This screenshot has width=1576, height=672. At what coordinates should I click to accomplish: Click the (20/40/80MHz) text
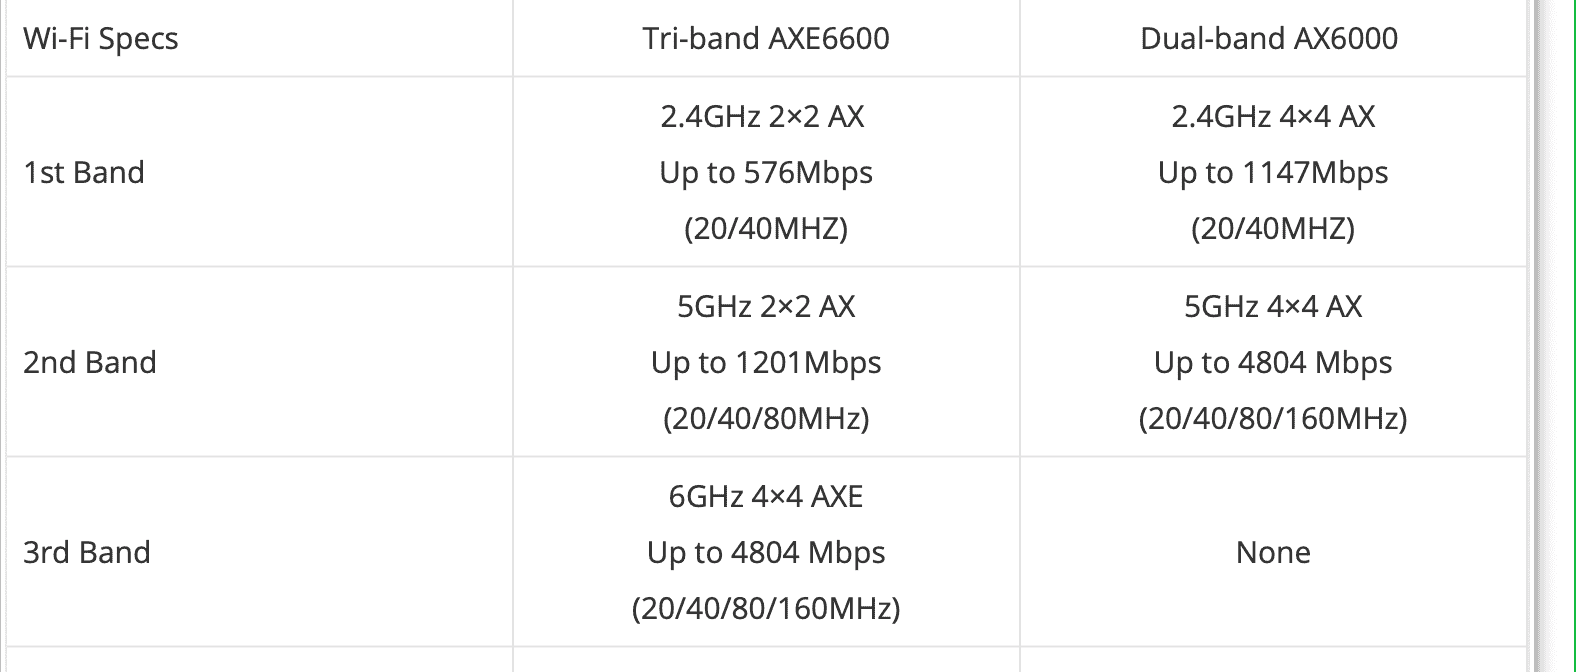[766, 418]
